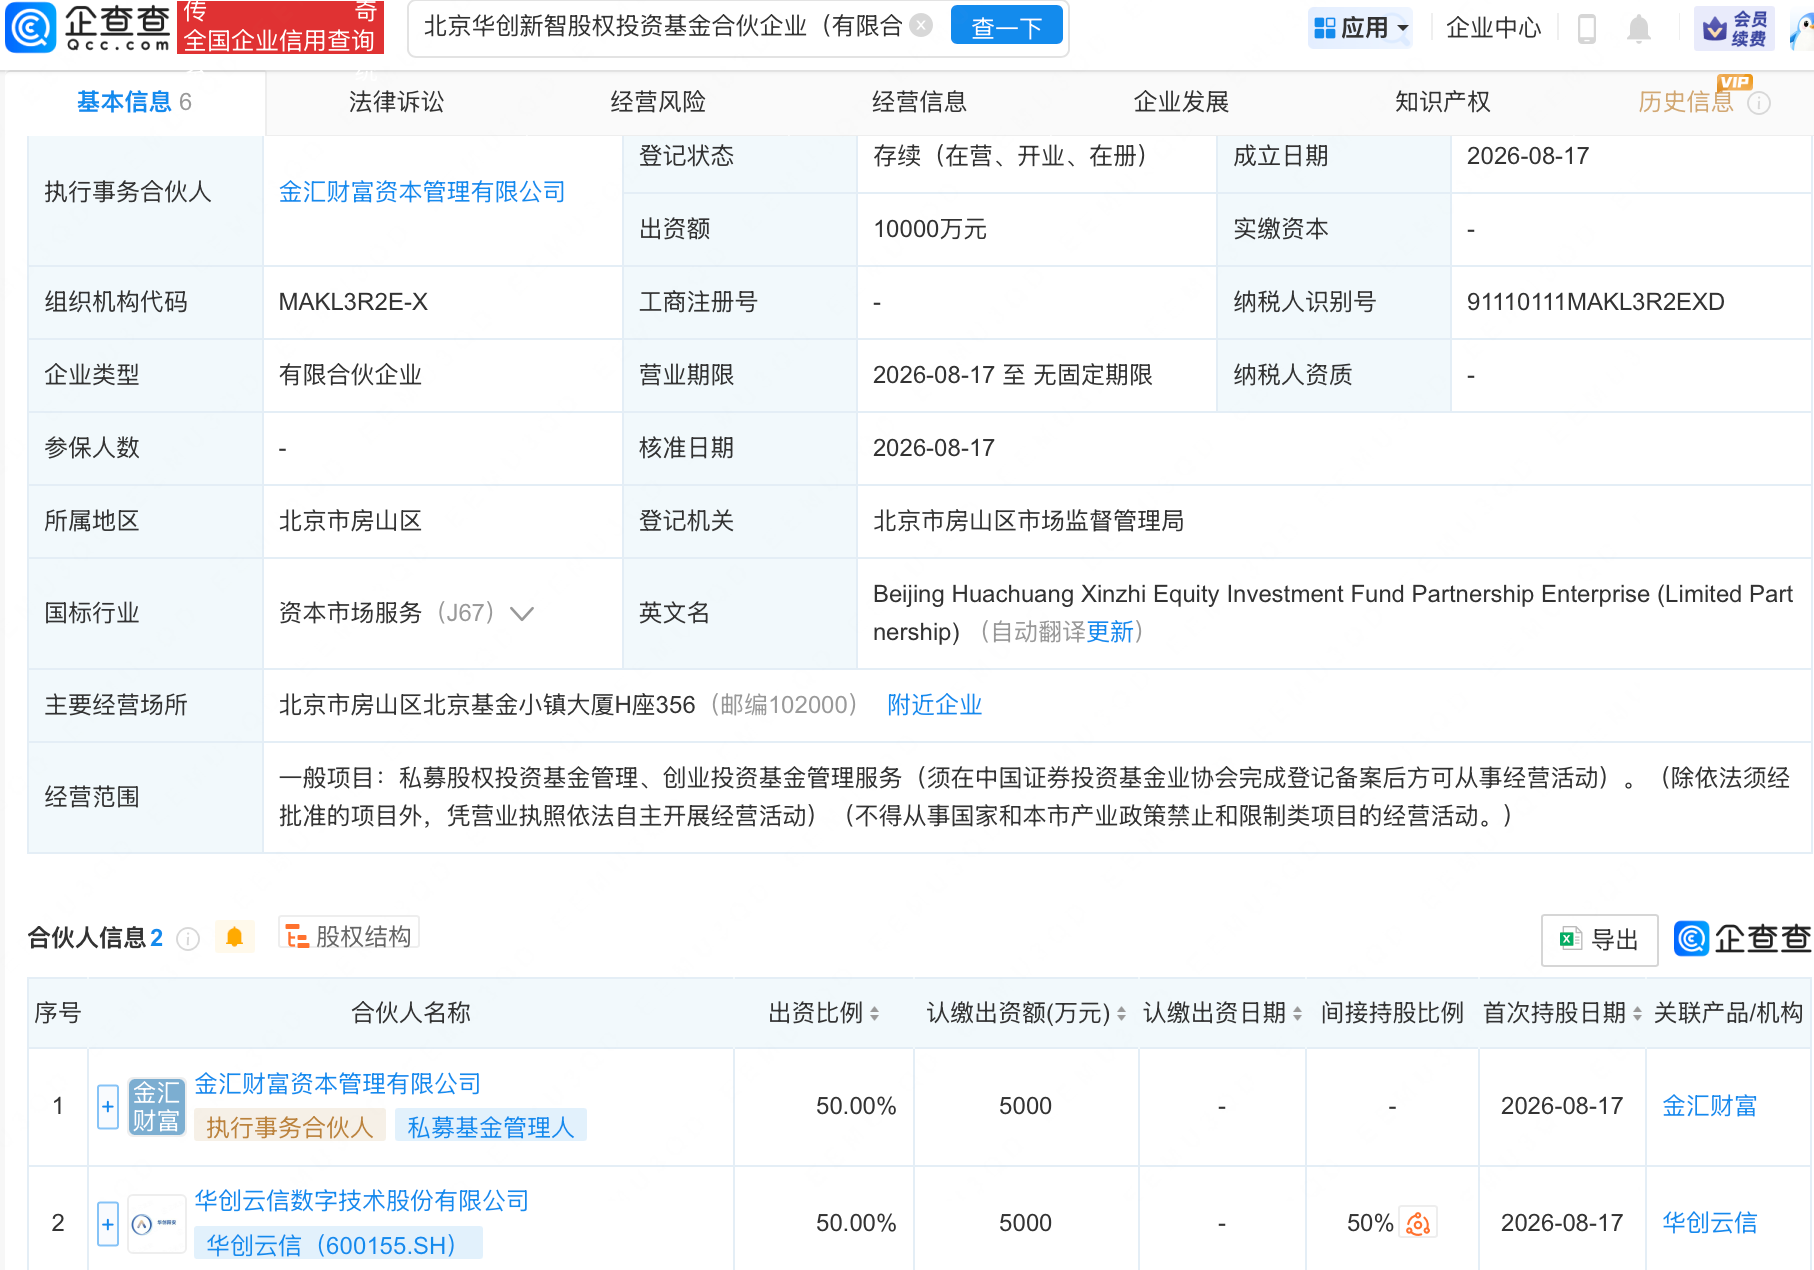Click the 华创云信 (600155.SH) stock tag
This screenshot has height=1270, width=1814.
tap(338, 1245)
